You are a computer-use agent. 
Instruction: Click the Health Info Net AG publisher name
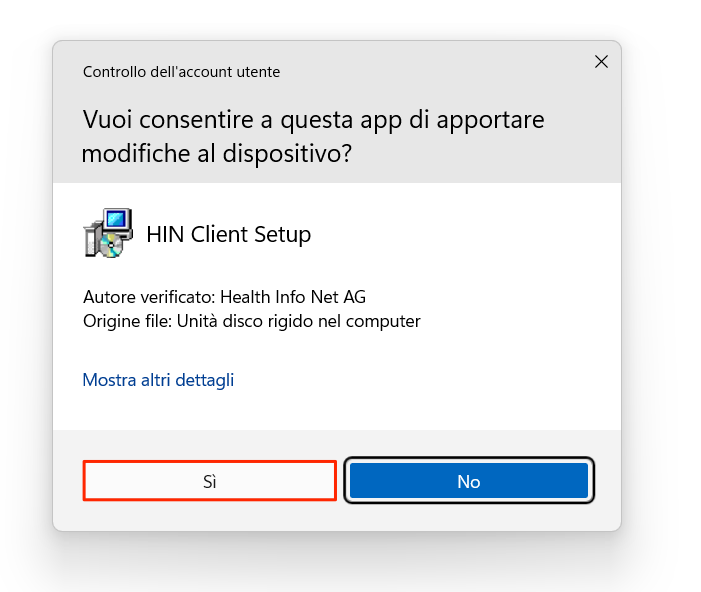pos(293,297)
